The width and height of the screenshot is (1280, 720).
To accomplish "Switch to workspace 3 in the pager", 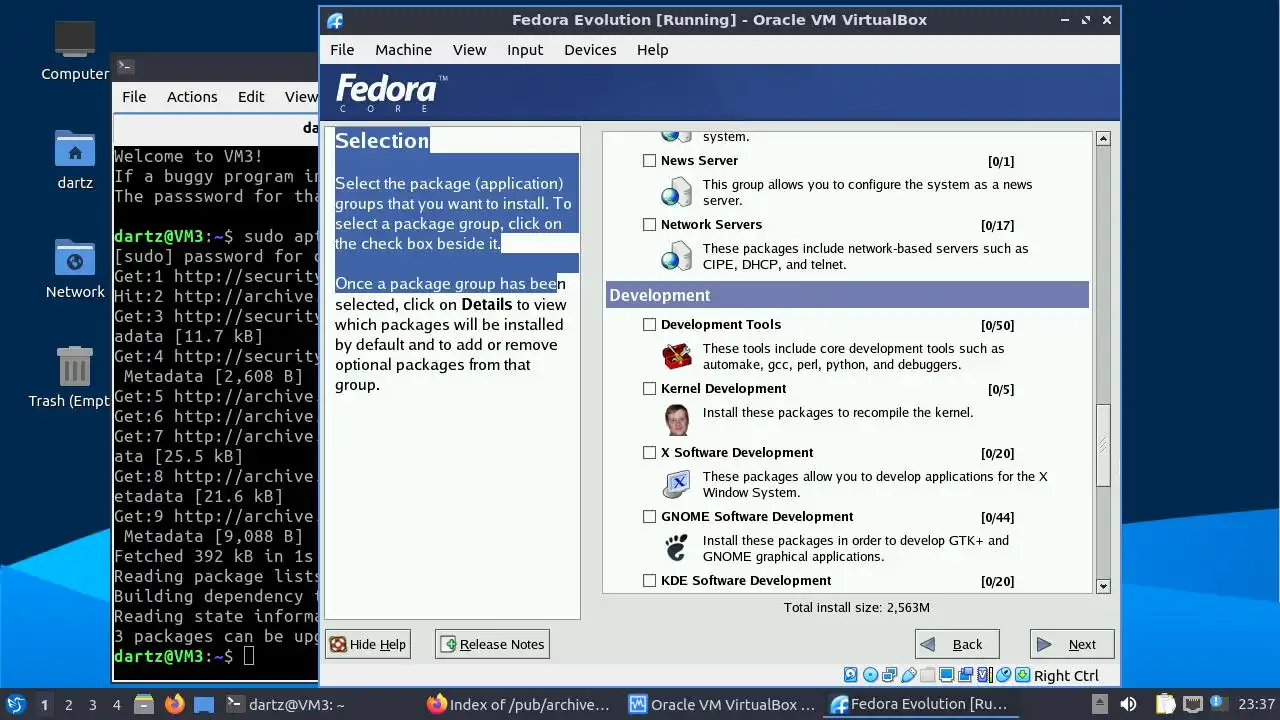I will (x=92, y=704).
